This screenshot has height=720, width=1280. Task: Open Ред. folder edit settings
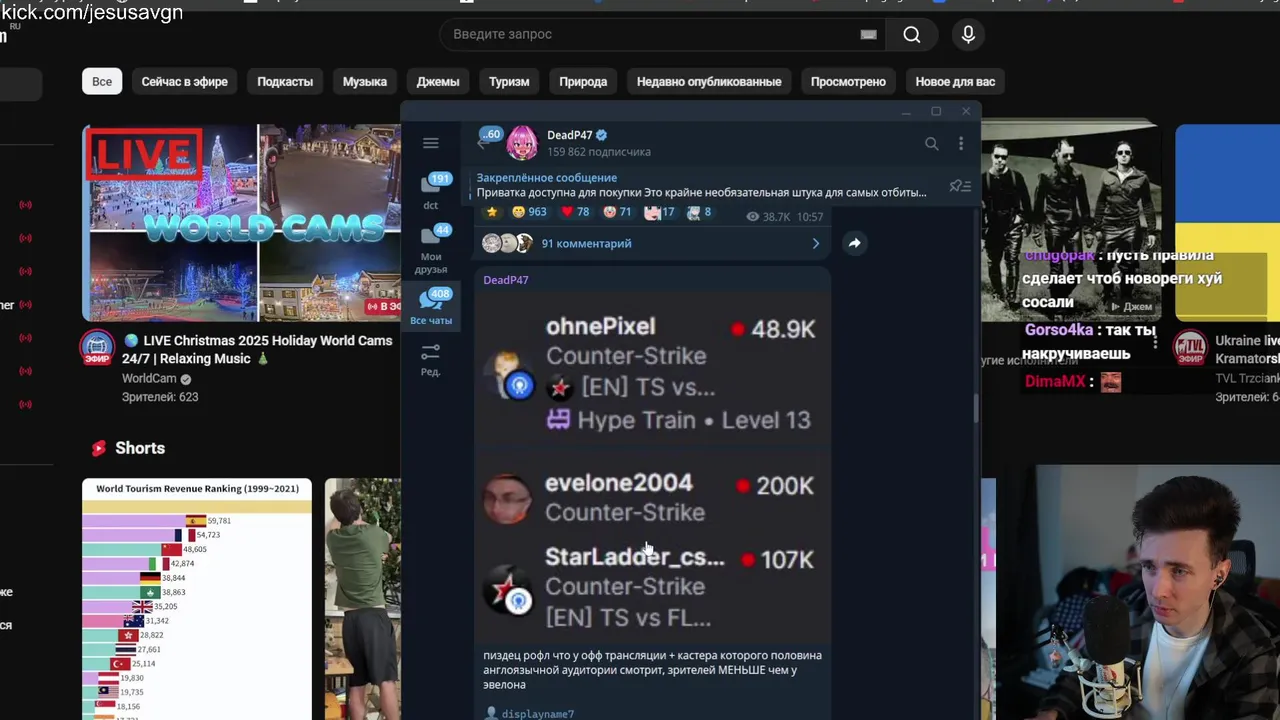[431, 360]
